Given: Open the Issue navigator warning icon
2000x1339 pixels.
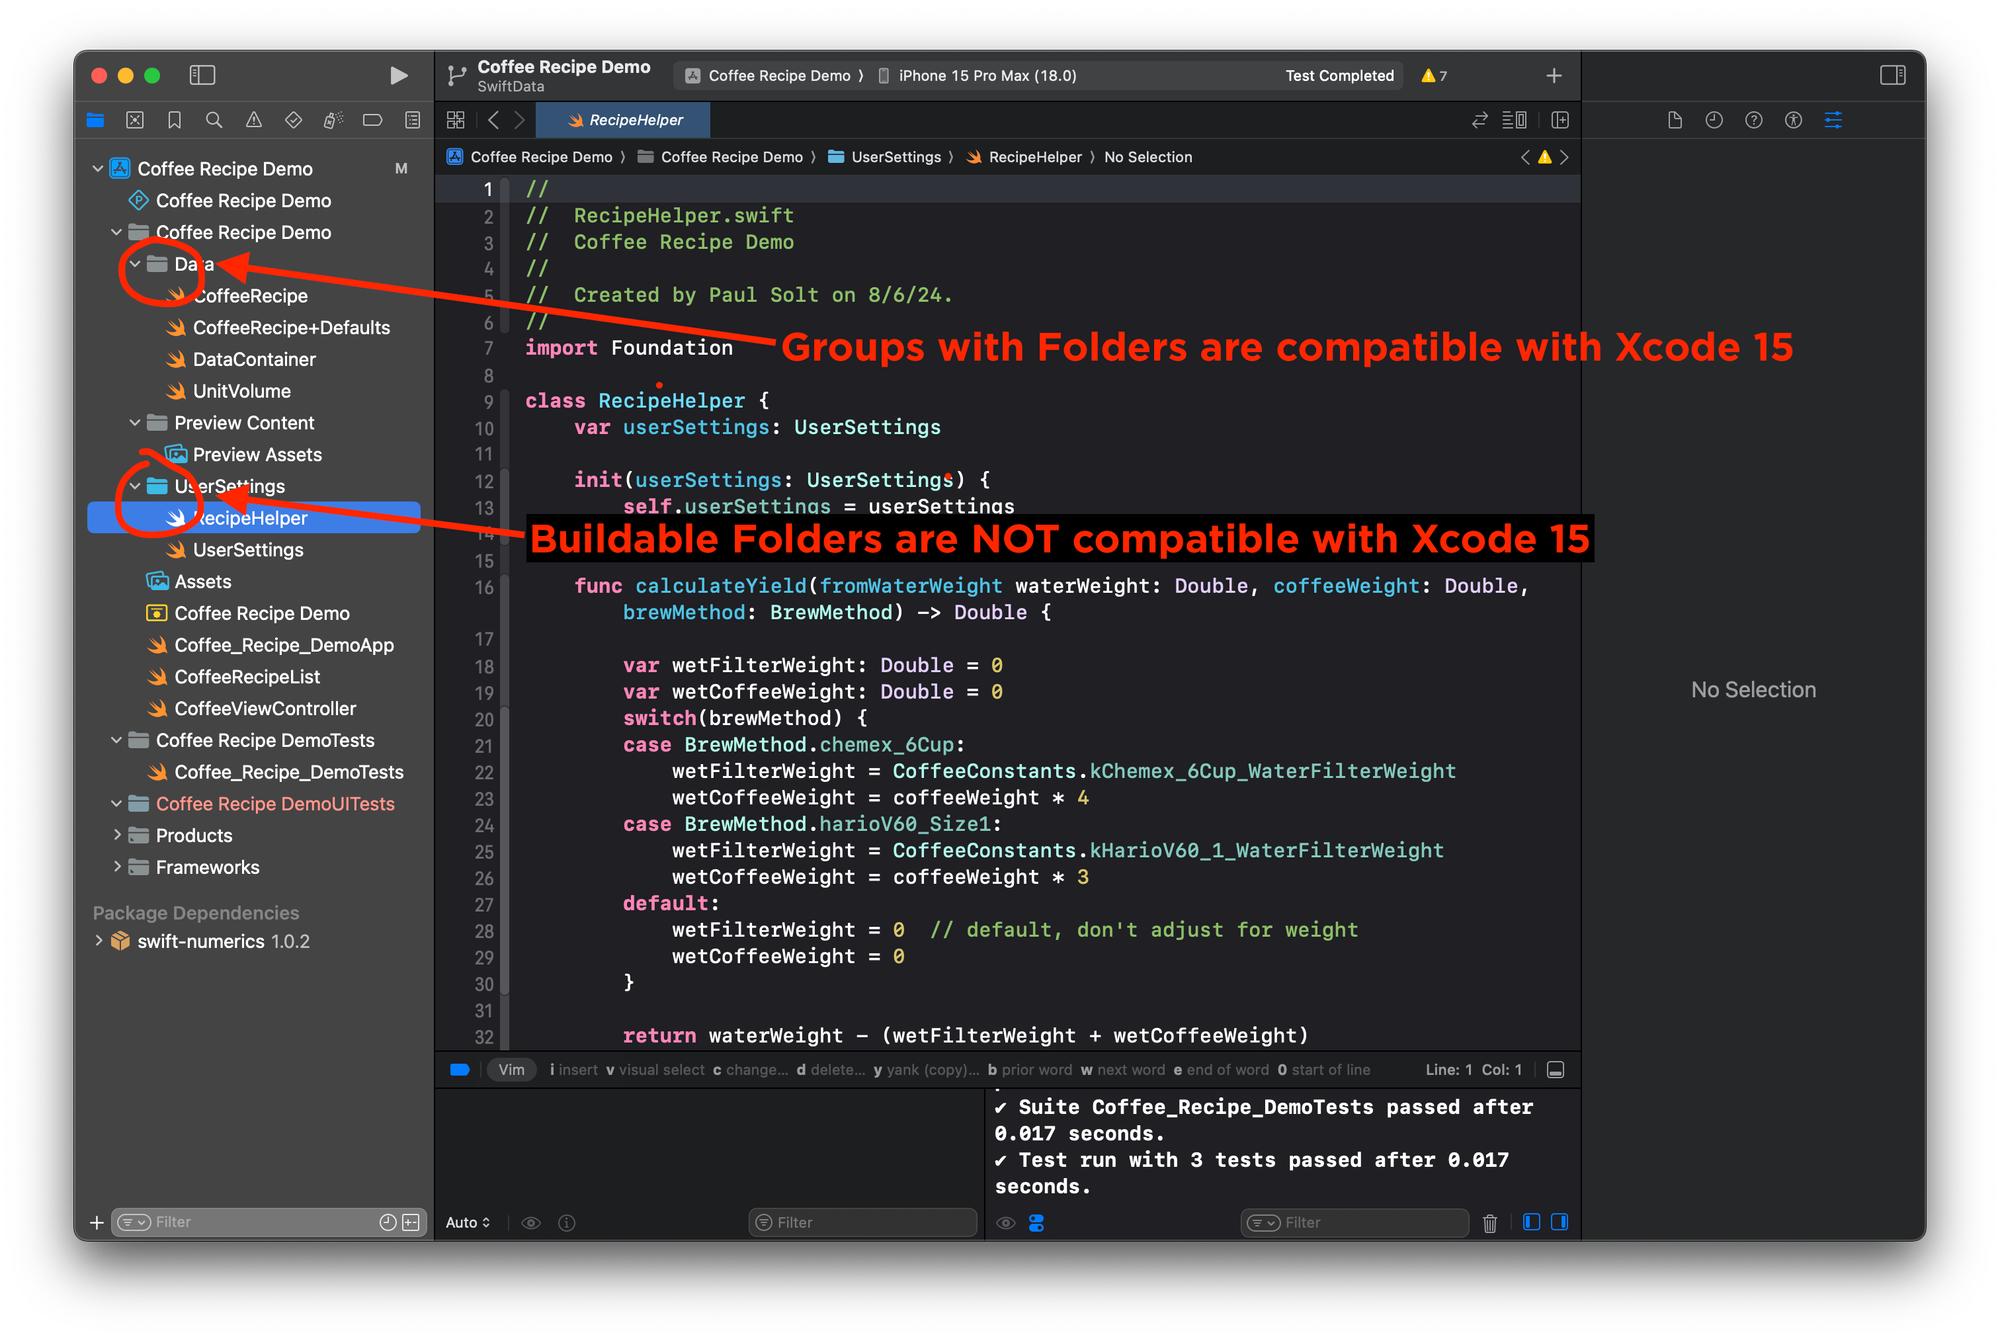Looking at the screenshot, I should (254, 120).
